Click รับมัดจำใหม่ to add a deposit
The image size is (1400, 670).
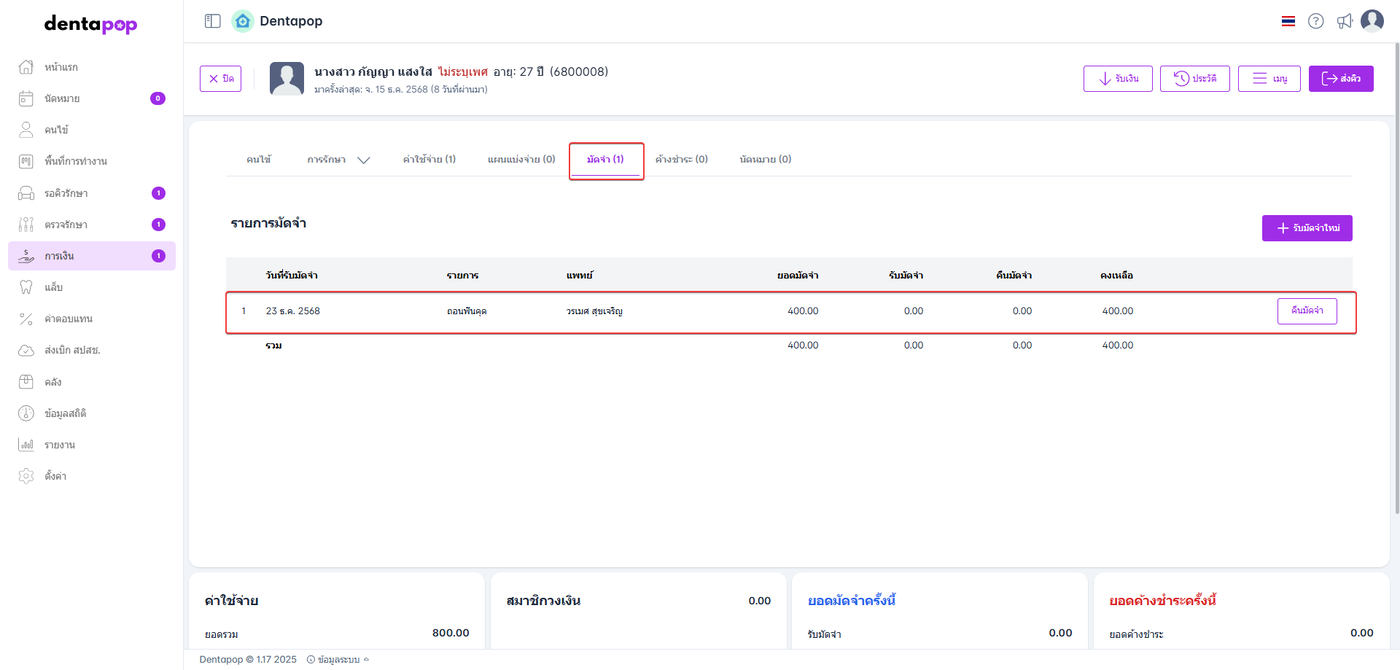(1307, 229)
